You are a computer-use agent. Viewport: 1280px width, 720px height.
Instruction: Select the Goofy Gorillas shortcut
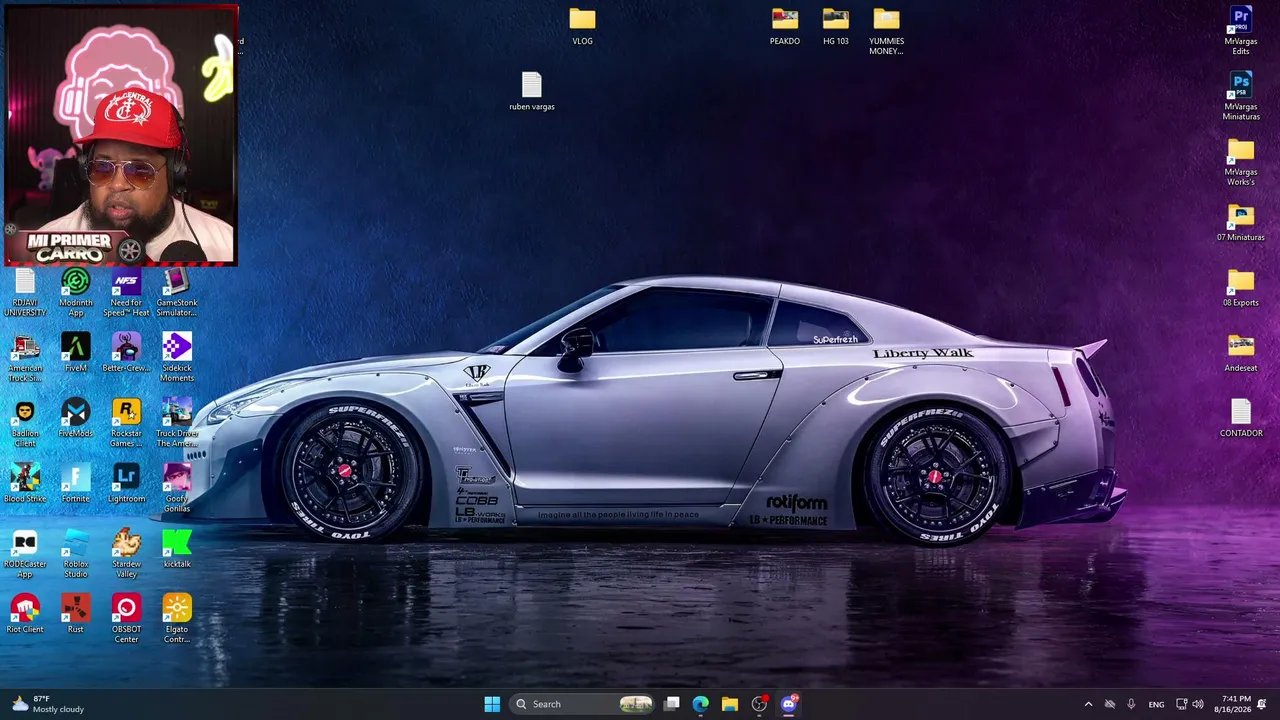tap(177, 488)
